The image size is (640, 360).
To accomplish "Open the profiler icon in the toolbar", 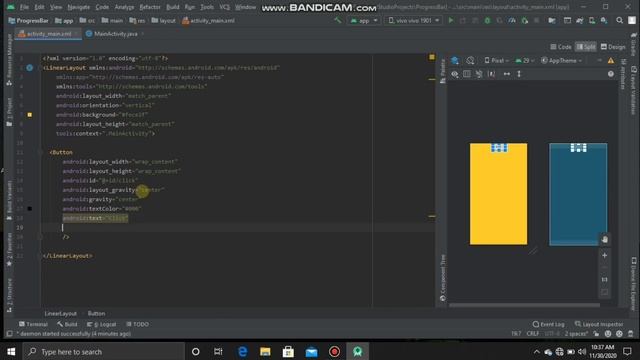I will pyautogui.click(x=512, y=20).
